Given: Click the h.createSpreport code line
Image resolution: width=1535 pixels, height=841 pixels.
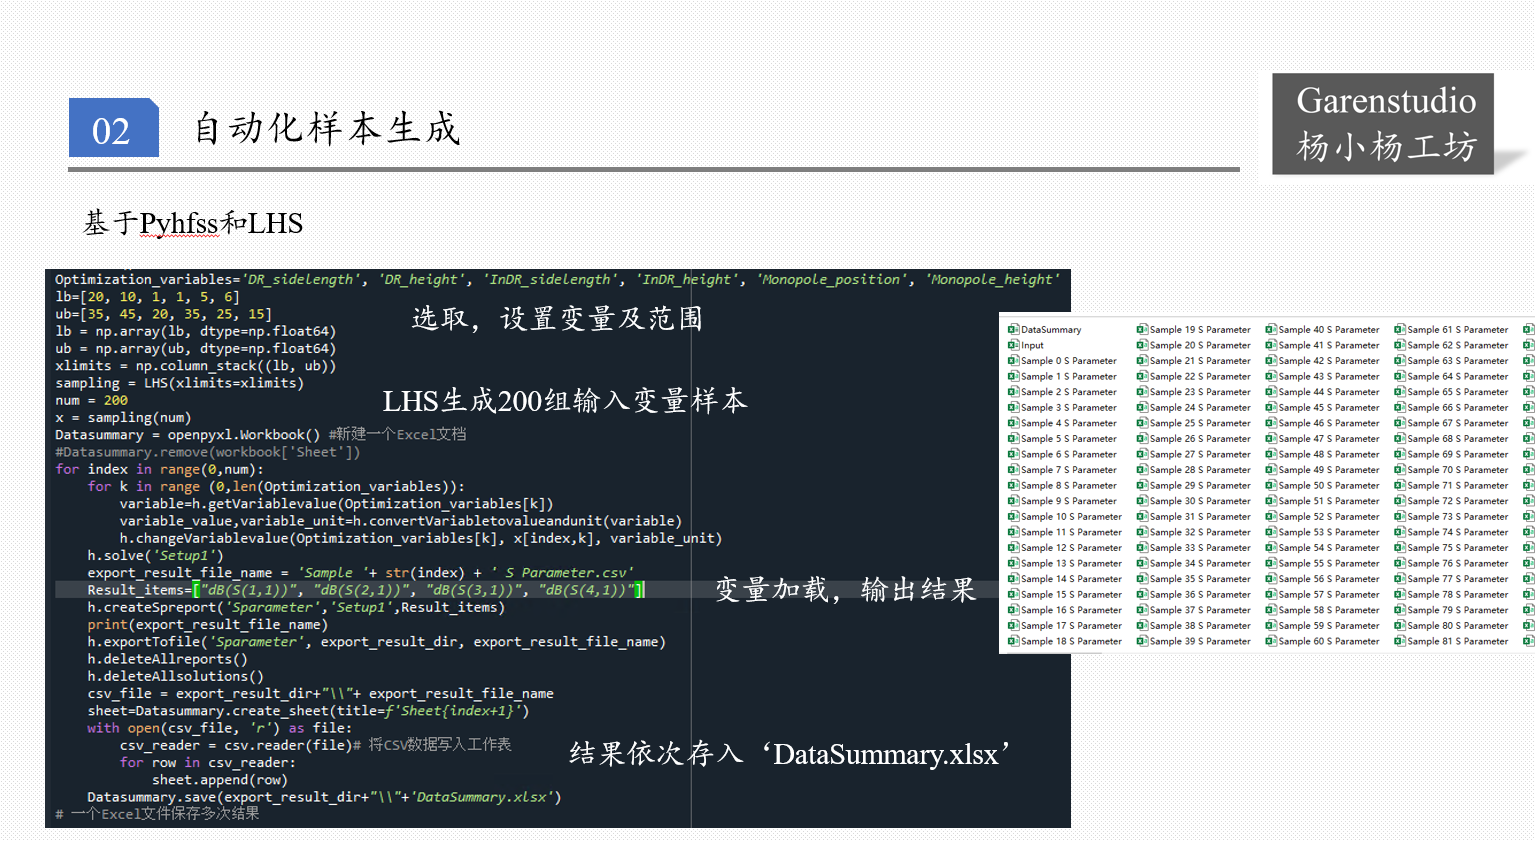Looking at the screenshot, I should tap(296, 607).
